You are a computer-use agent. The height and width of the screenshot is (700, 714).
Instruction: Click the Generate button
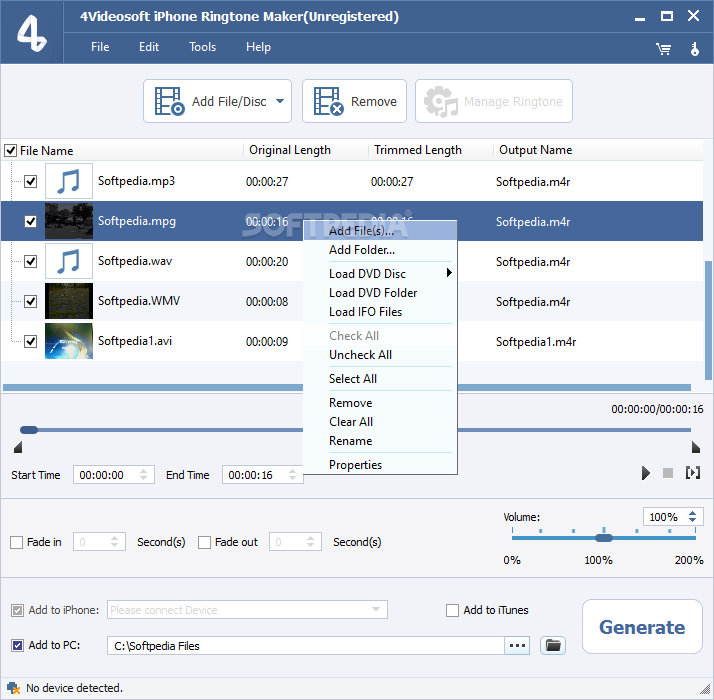coord(642,627)
